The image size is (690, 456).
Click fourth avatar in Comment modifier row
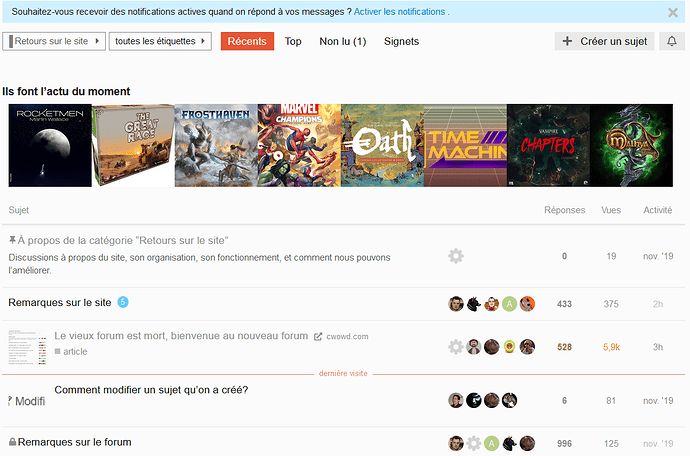[510, 401]
